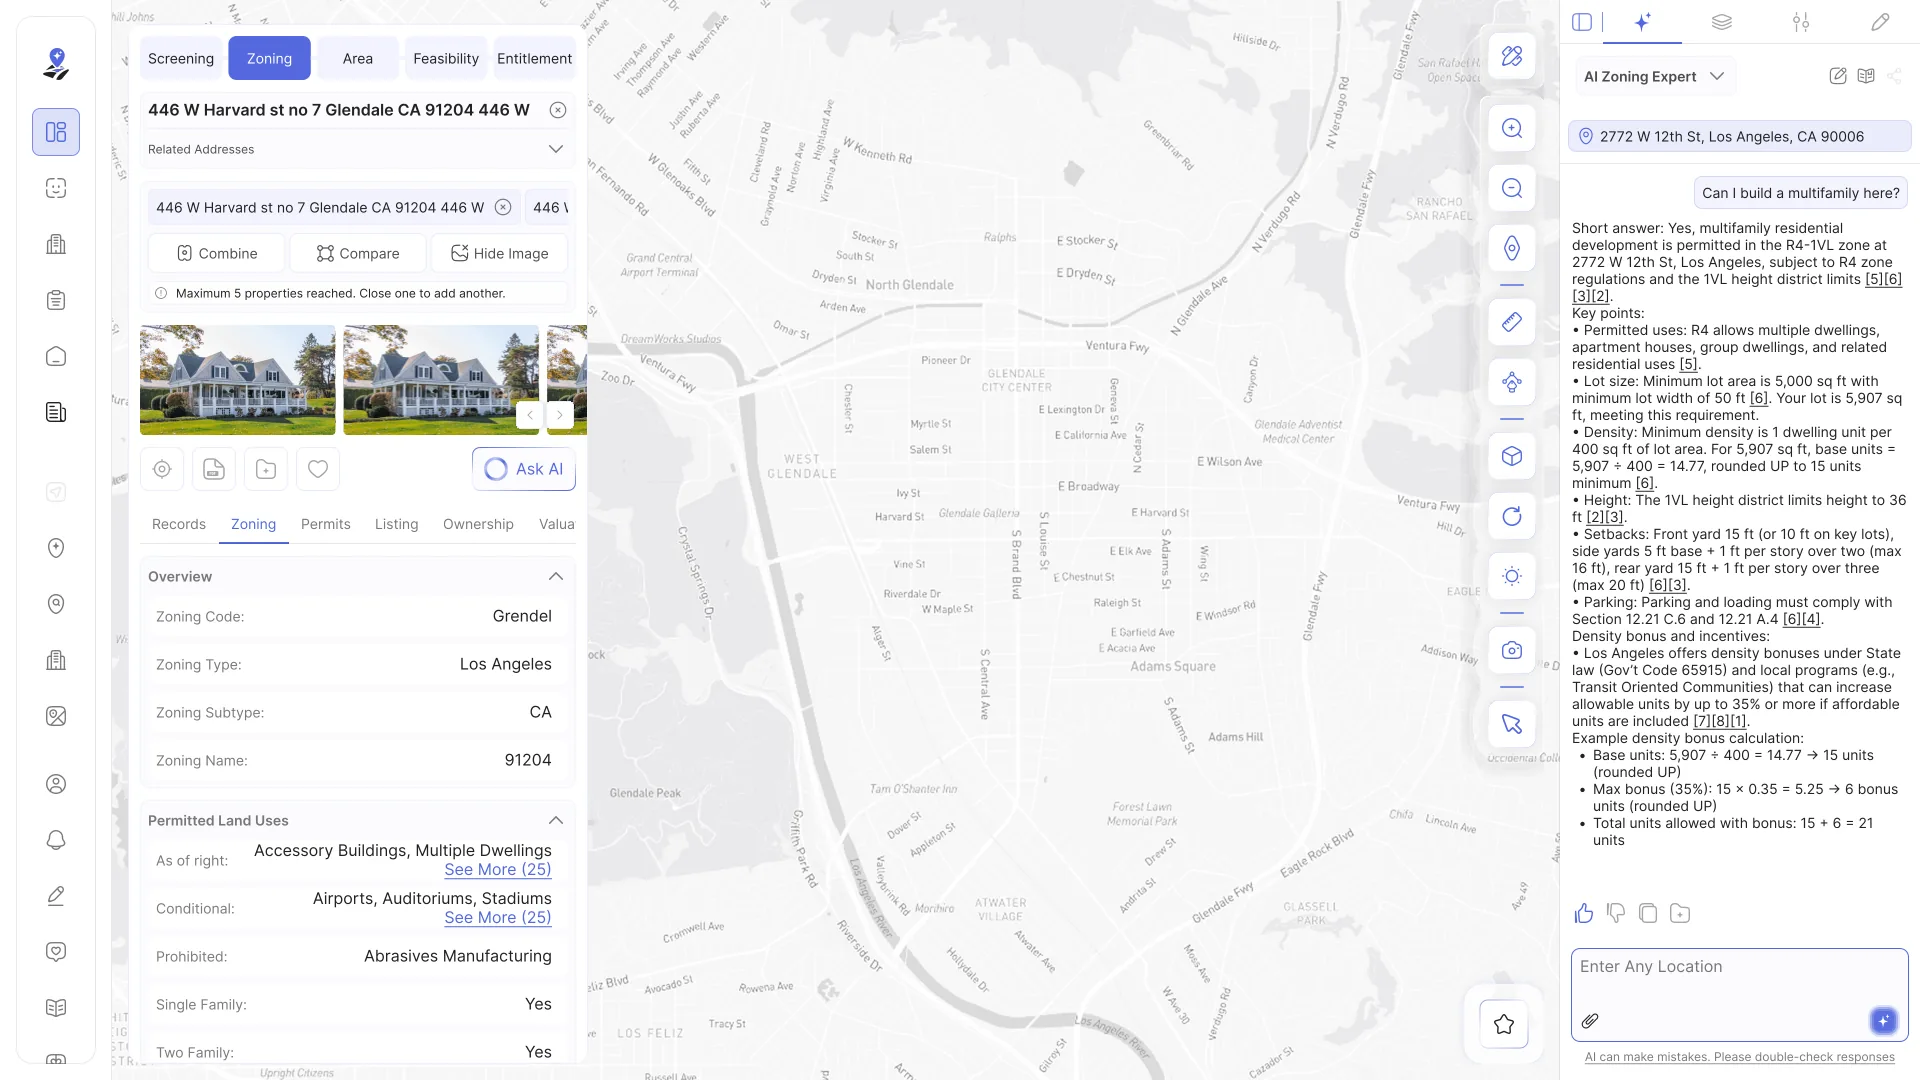Image resolution: width=1920 pixels, height=1080 pixels.
Task: Open the dashboard layout icon in sidebar
Action: point(56,132)
